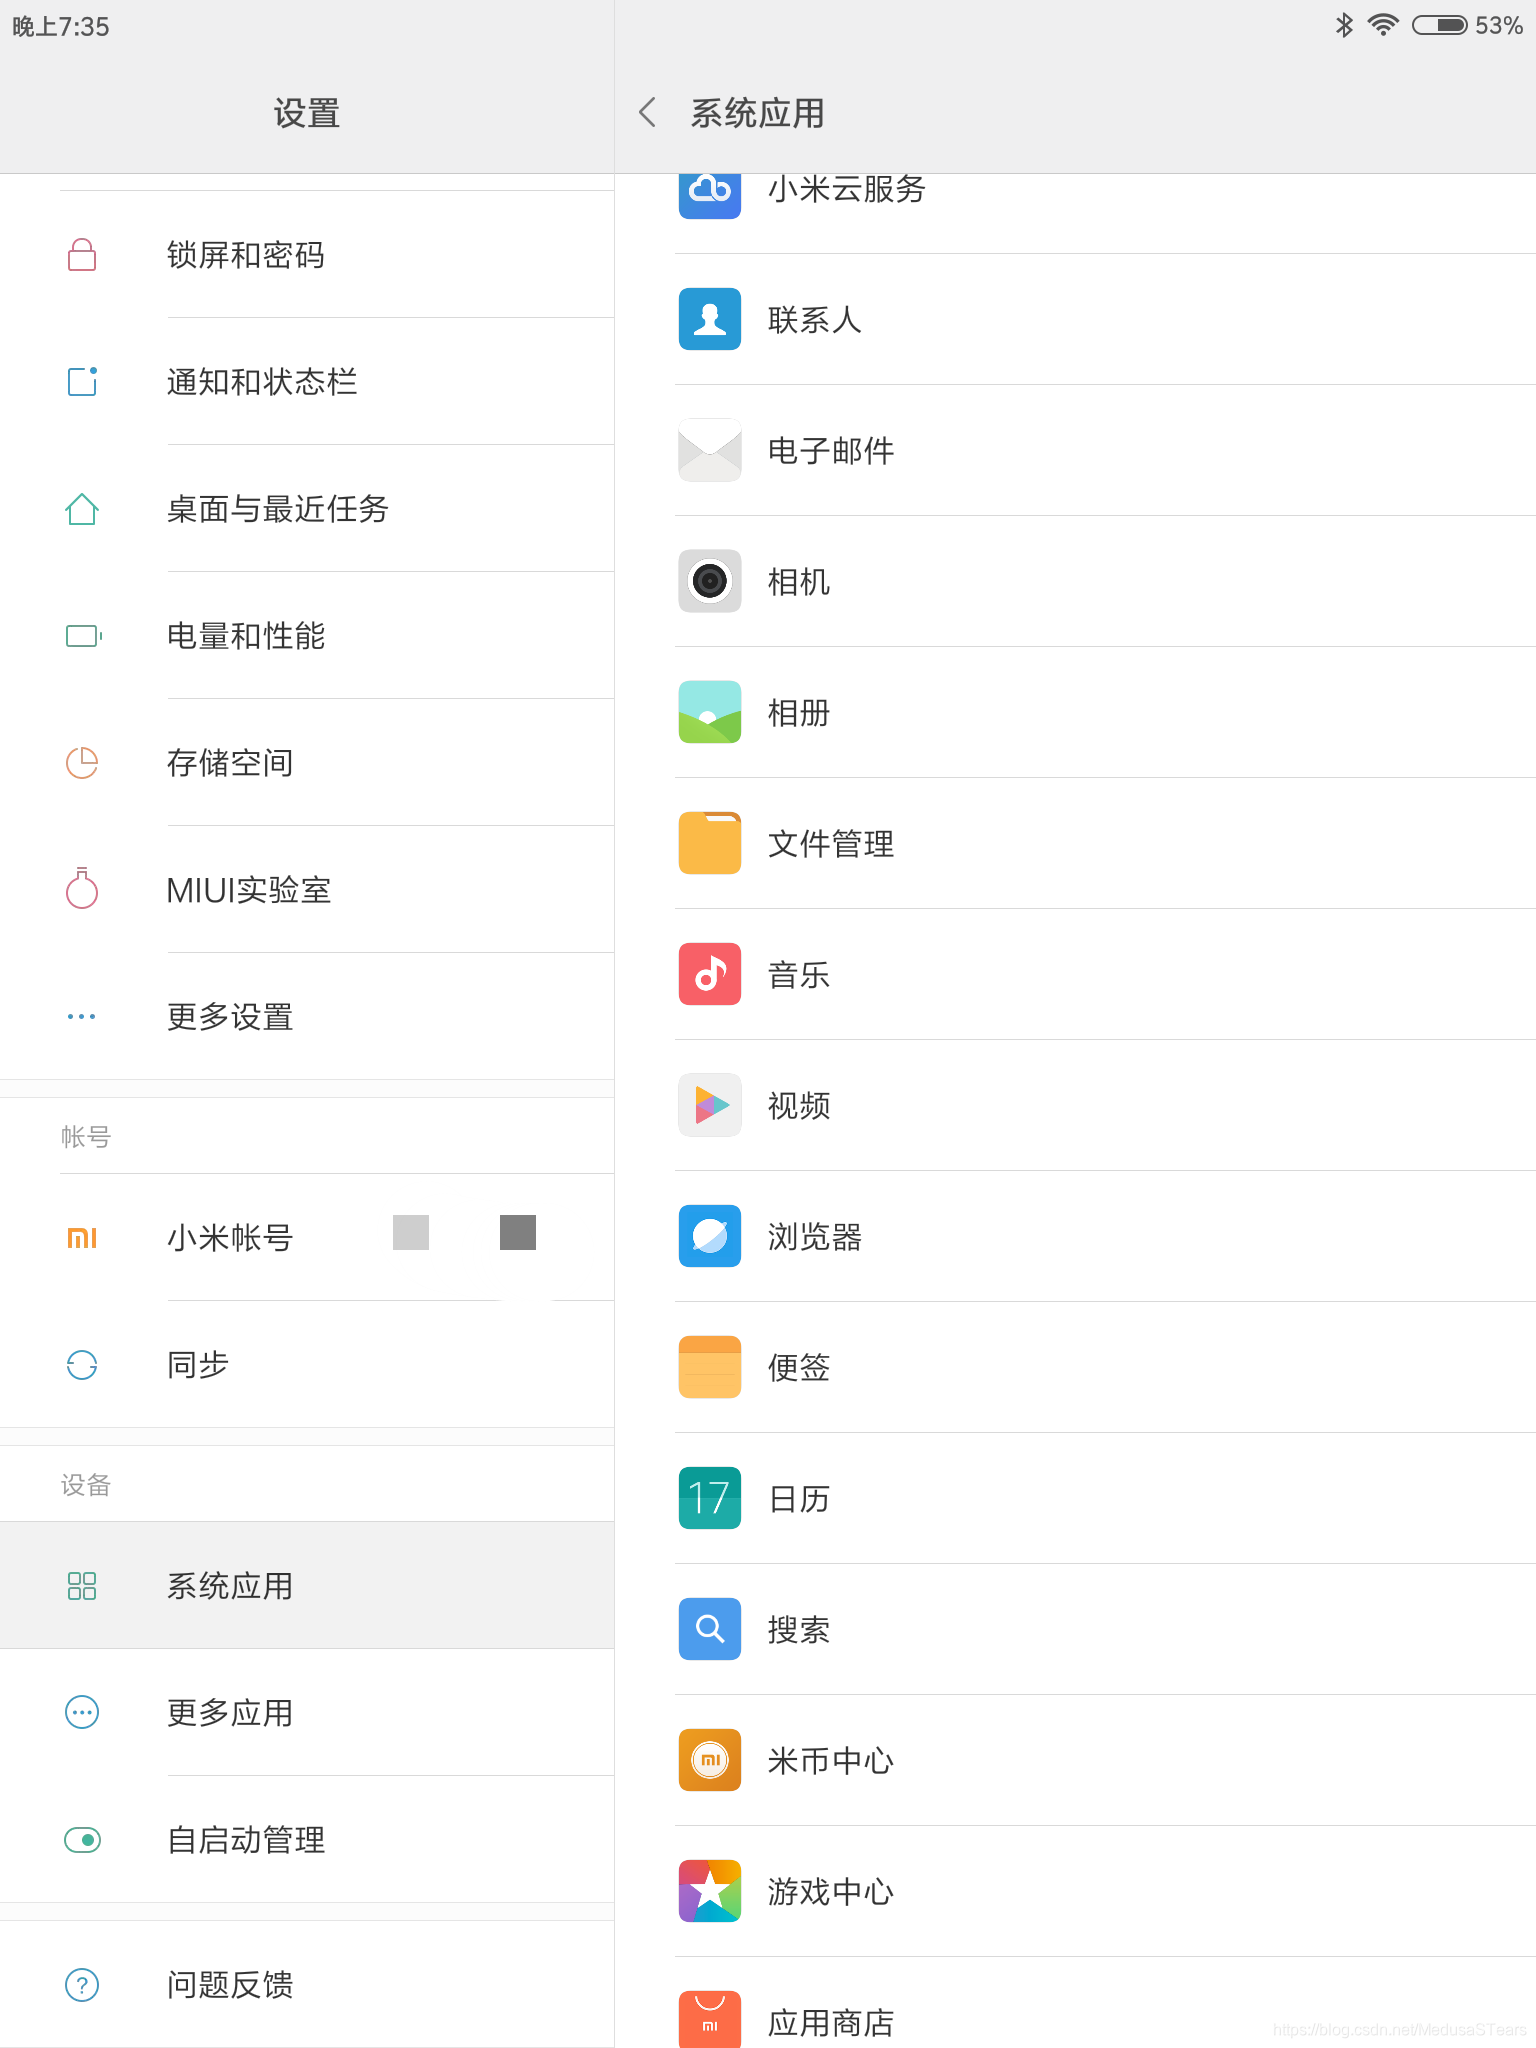Open 问题反馈 entry

(307, 1985)
